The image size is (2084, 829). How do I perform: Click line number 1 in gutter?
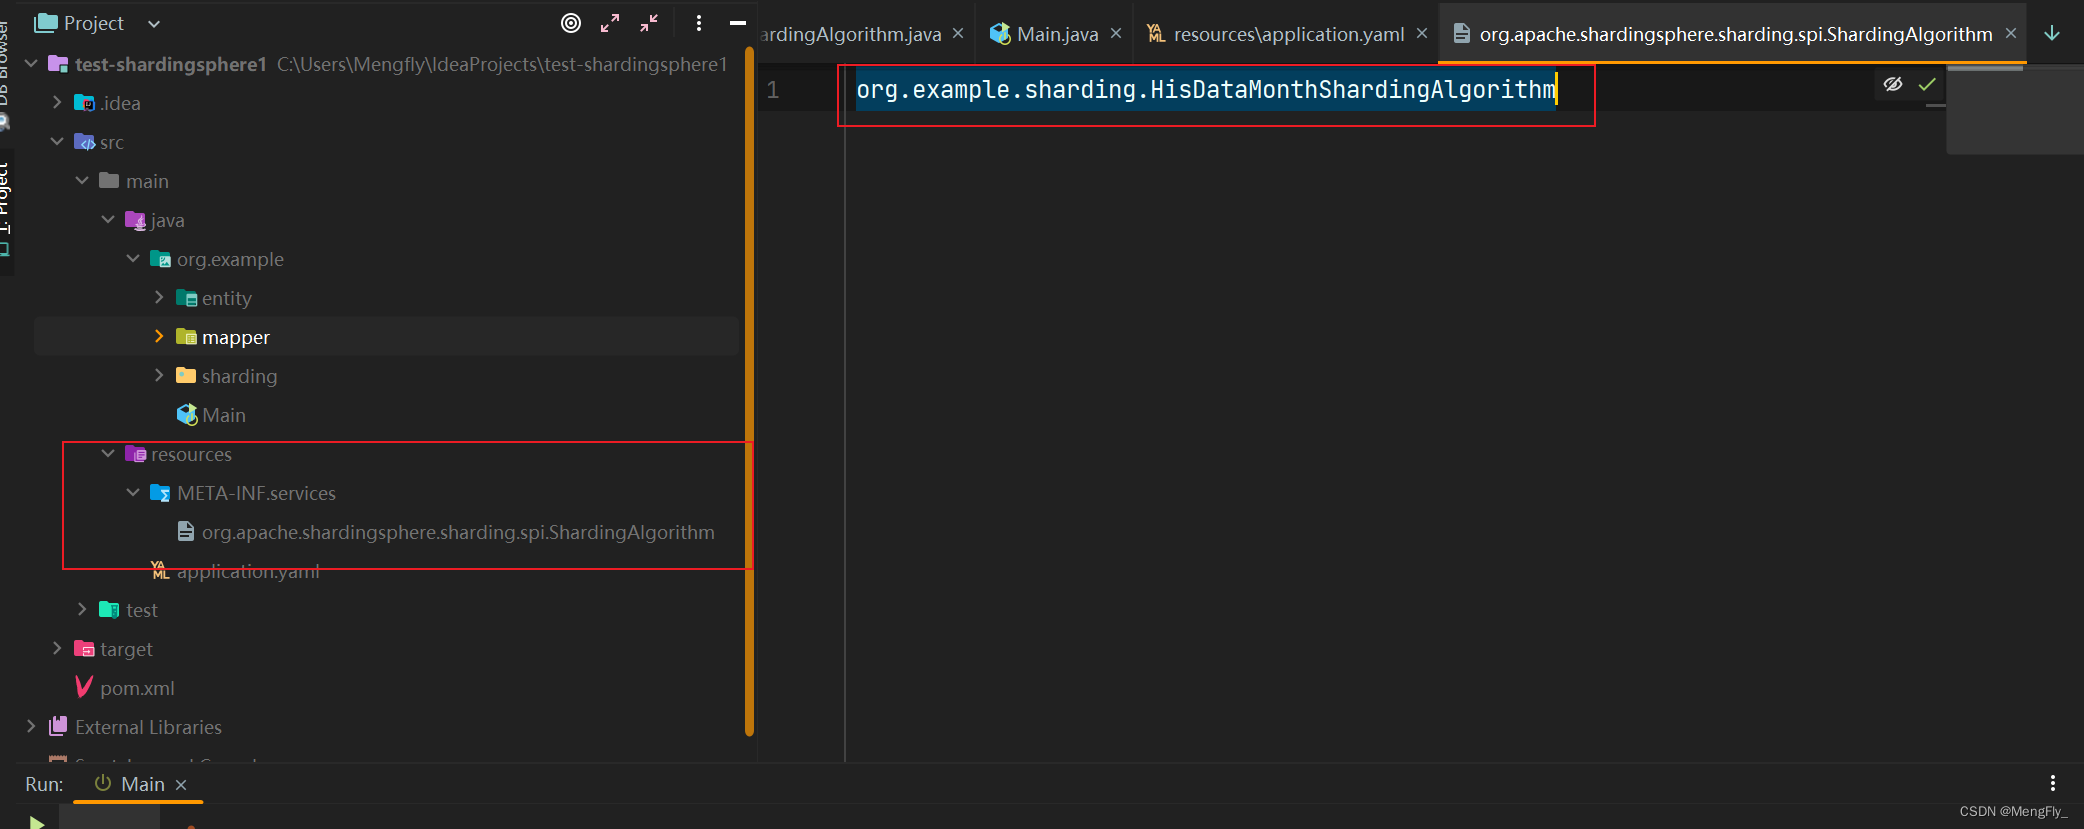coord(773,90)
